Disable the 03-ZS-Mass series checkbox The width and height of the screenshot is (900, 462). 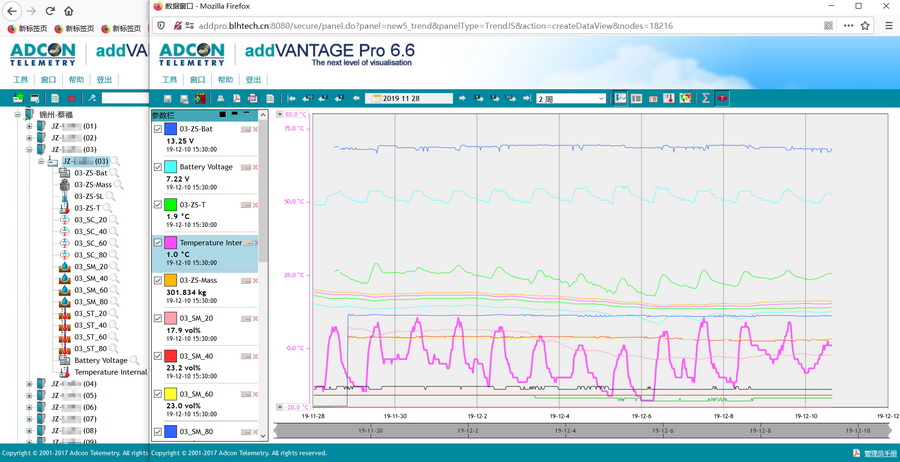tap(158, 281)
